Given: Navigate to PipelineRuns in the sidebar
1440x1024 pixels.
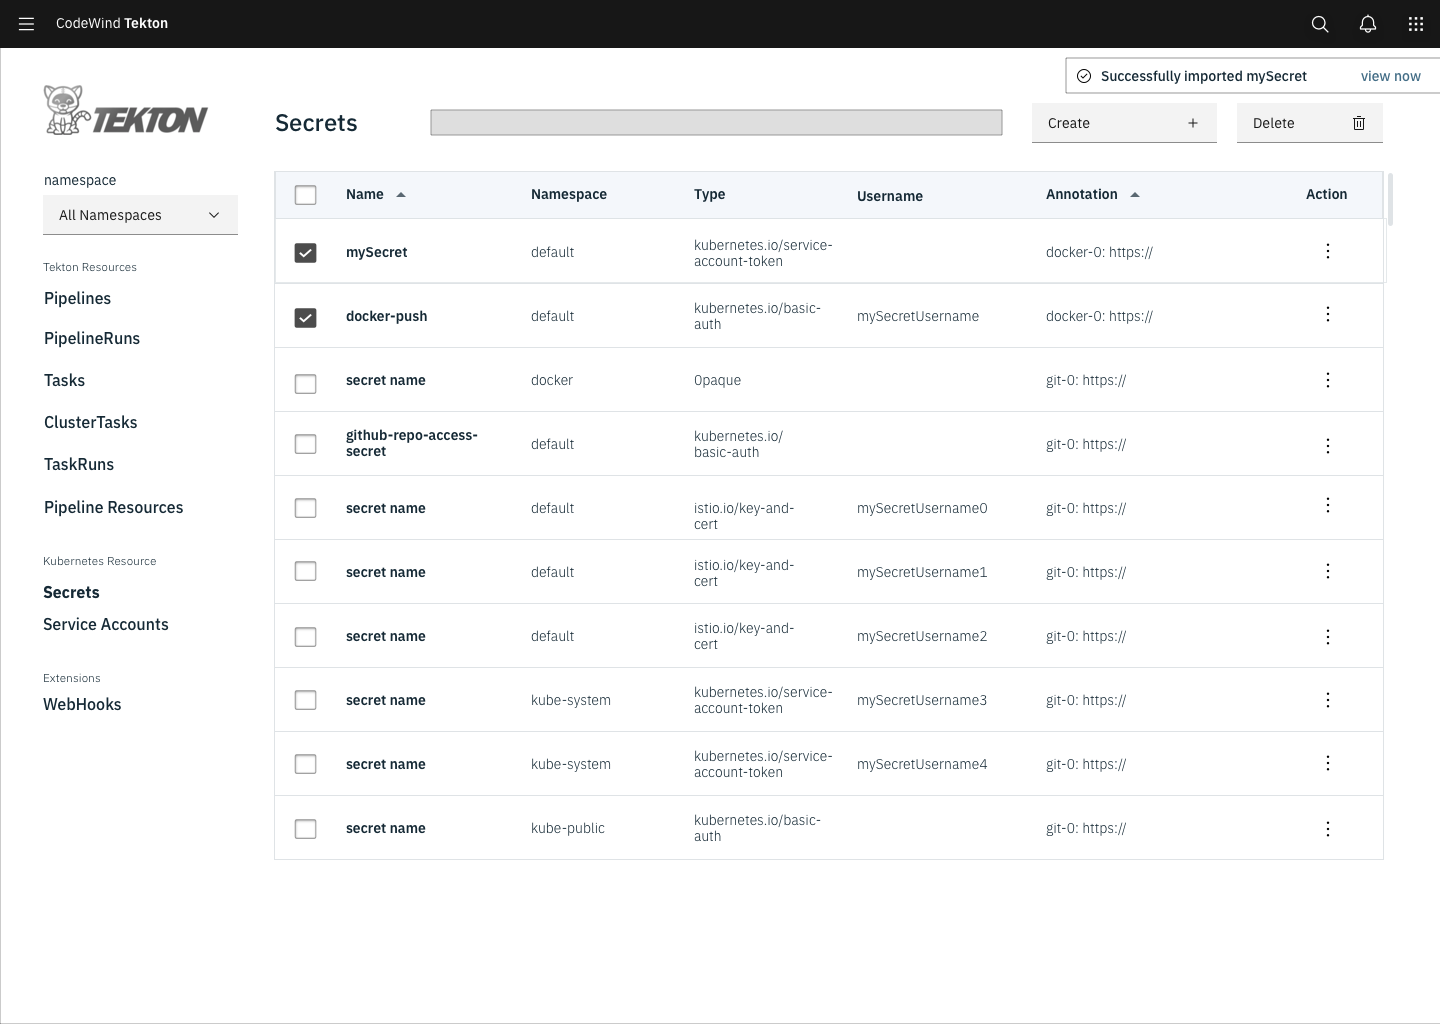Looking at the screenshot, I should 91,338.
